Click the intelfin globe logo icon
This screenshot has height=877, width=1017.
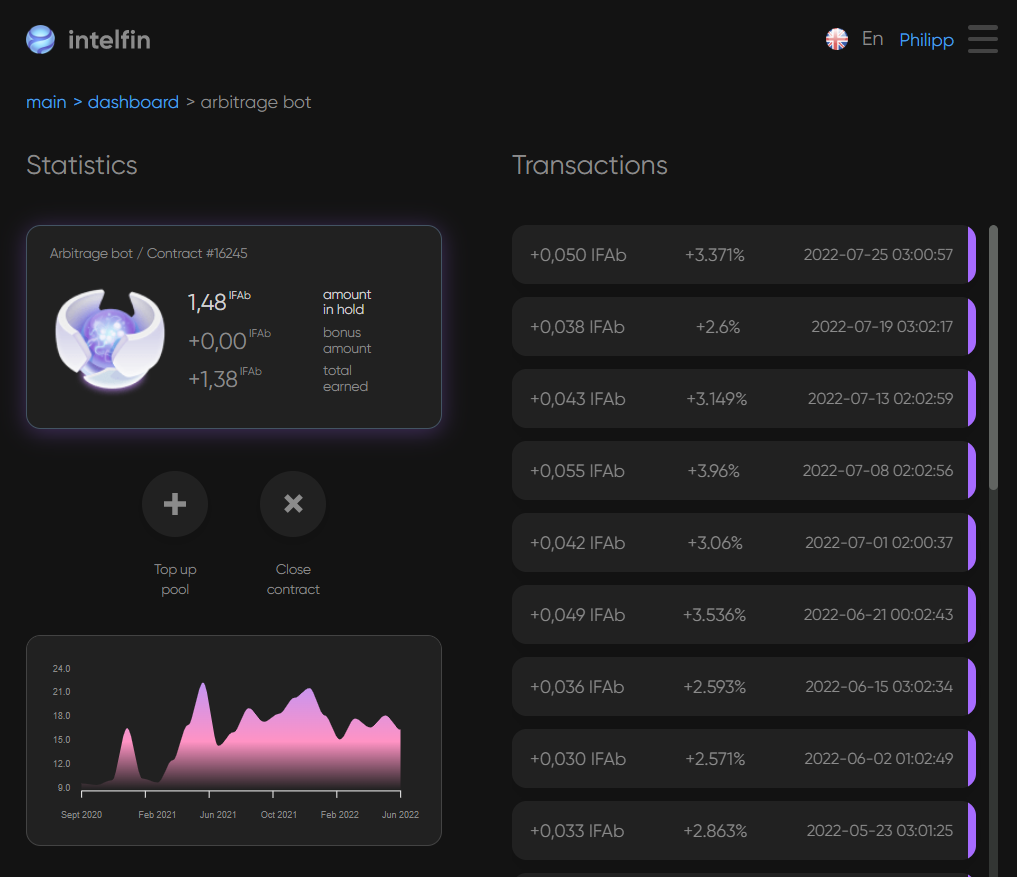click(x=41, y=40)
